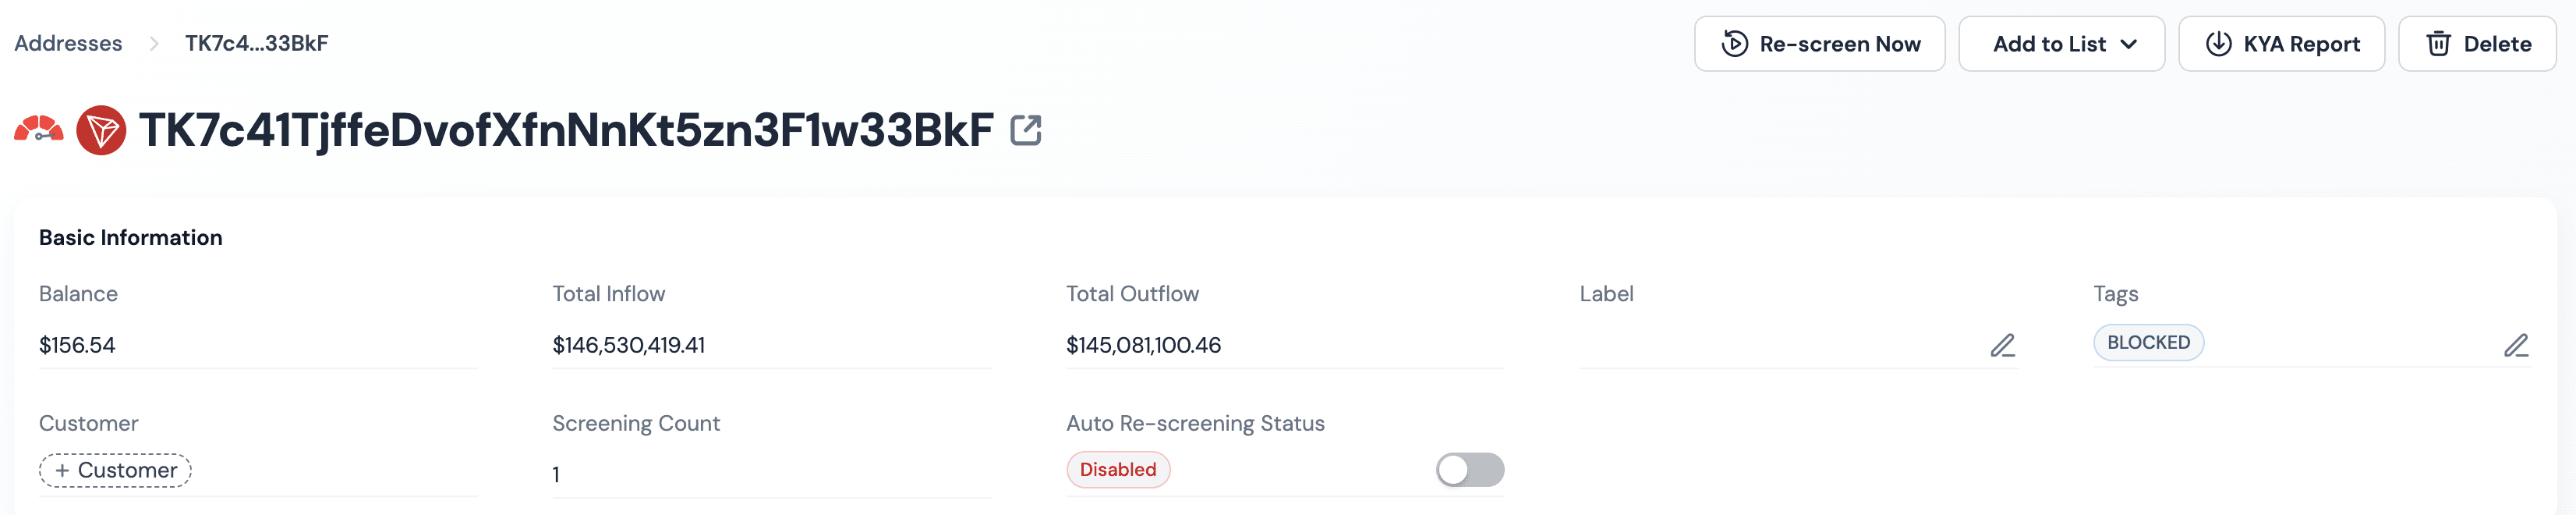Click the Label edit pencil icon
Viewport: 2576px width, 515px height.
point(2002,346)
